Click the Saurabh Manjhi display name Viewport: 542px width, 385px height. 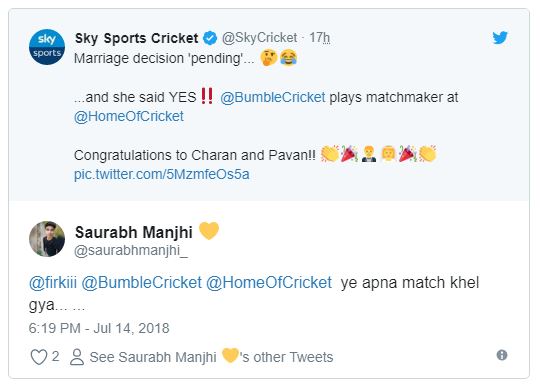pos(134,232)
